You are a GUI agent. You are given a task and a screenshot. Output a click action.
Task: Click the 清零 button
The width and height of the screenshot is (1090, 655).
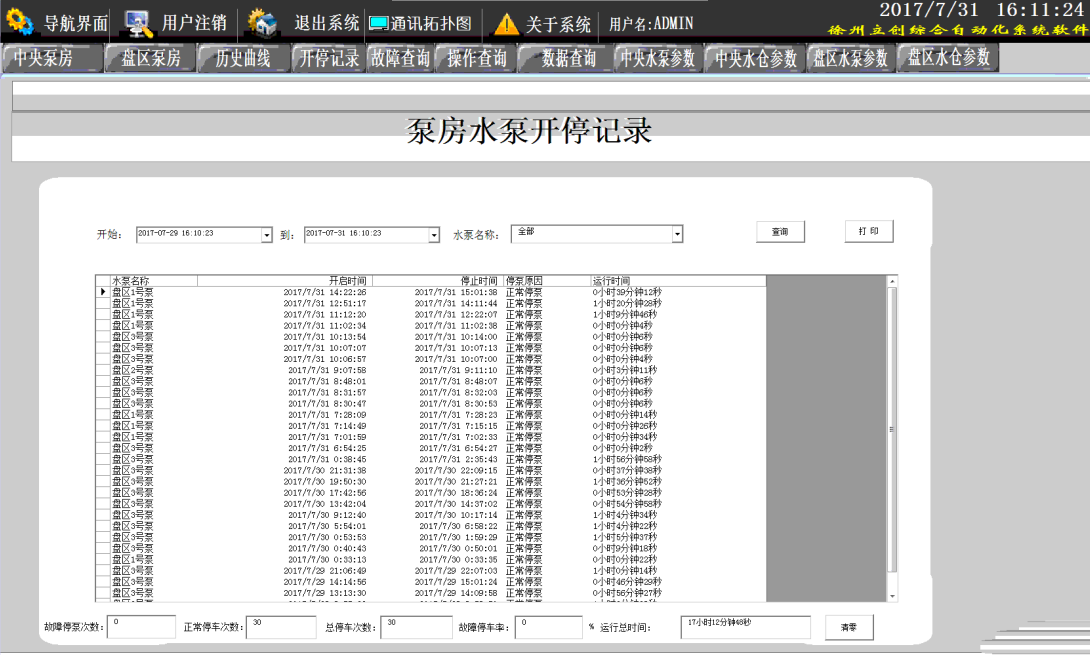[x=849, y=627]
